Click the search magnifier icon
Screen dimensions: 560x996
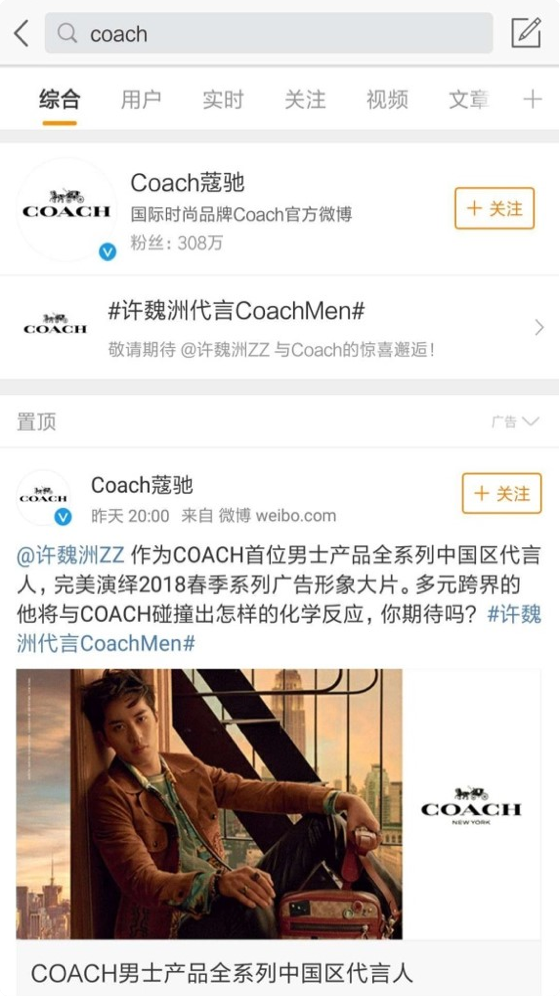click(67, 33)
